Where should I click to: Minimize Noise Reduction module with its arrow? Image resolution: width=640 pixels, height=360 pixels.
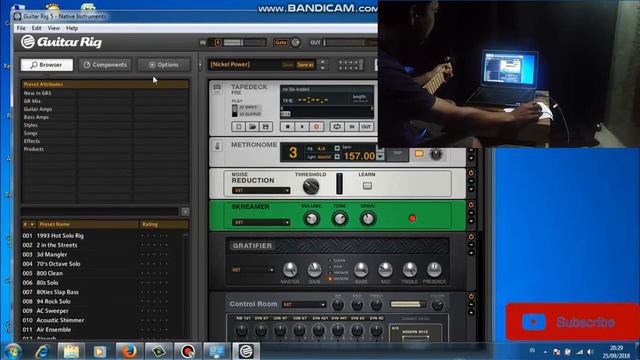471,181
